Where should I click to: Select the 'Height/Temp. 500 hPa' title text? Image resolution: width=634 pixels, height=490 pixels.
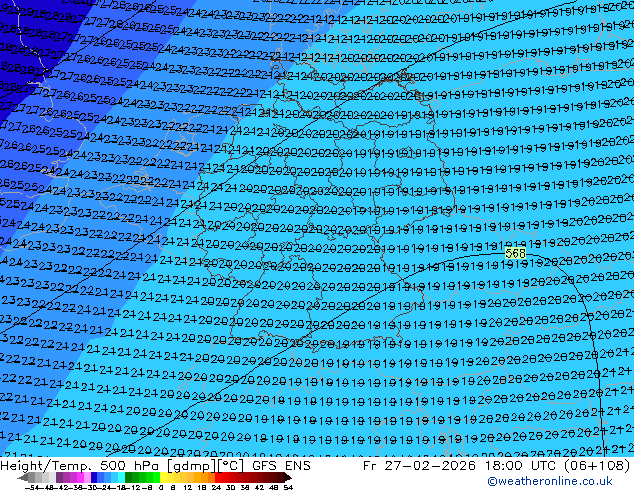tap(80, 466)
